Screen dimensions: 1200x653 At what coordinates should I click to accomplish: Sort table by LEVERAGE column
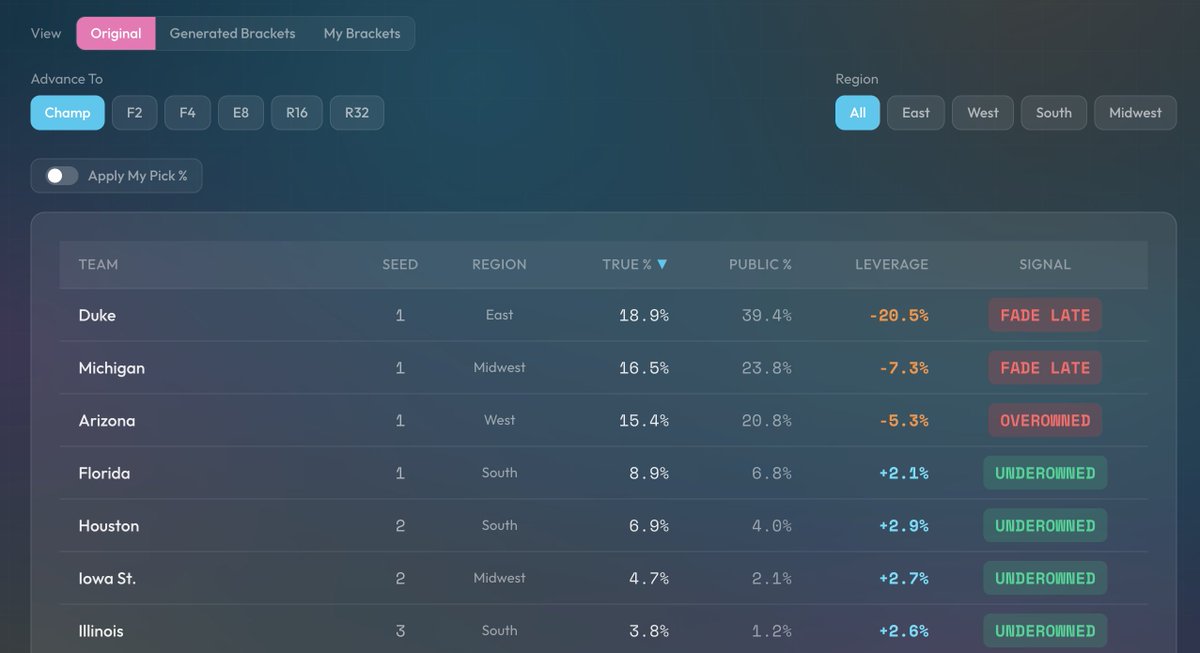pyautogui.click(x=891, y=265)
